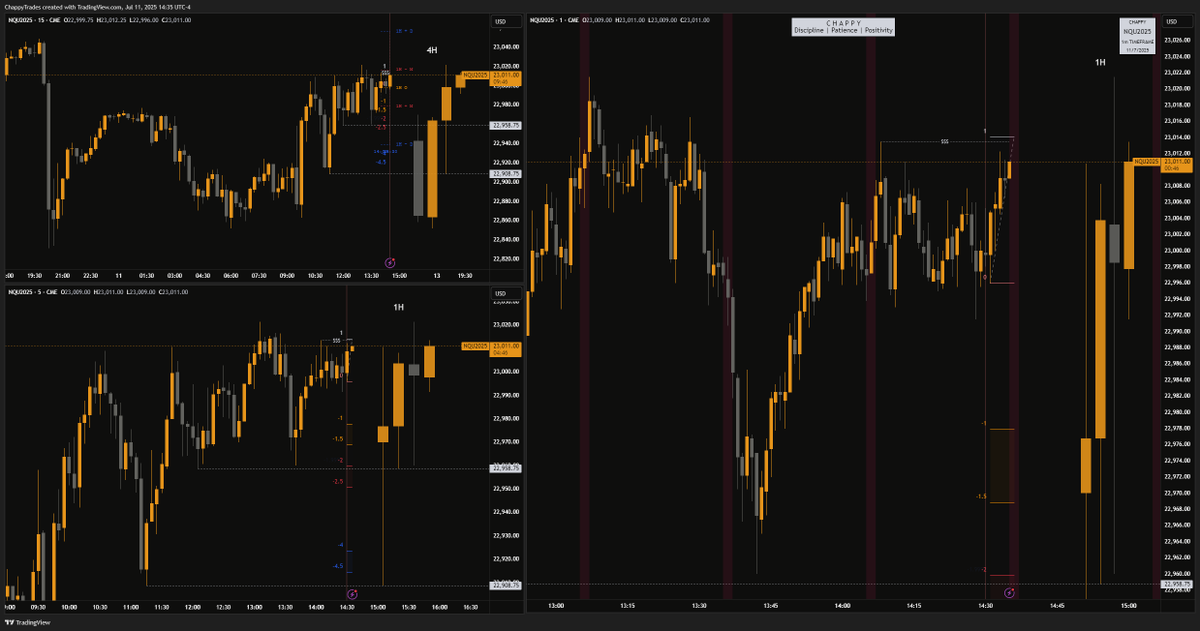Click the 07:30 time axis label
The width and height of the screenshot is (1200, 631).
point(259,275)
